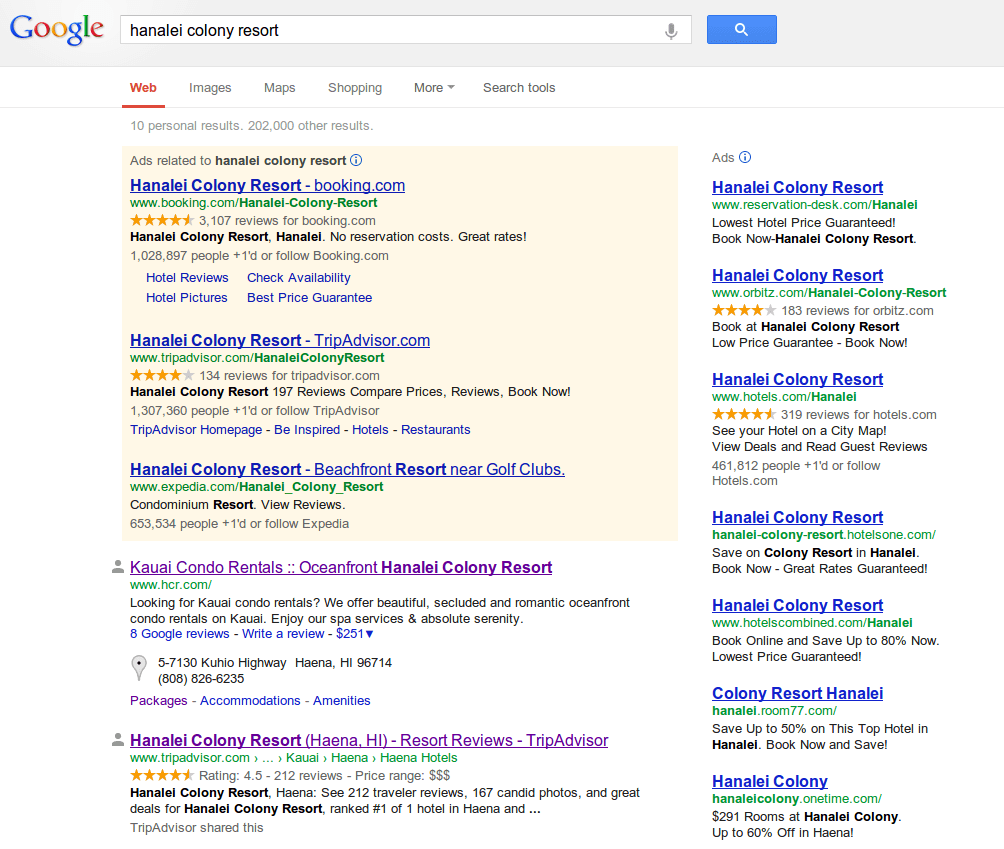The height and width of the screenshot is (849, 1004).
Task: Activate voice search microphone icon
Action: coord(672,31)
